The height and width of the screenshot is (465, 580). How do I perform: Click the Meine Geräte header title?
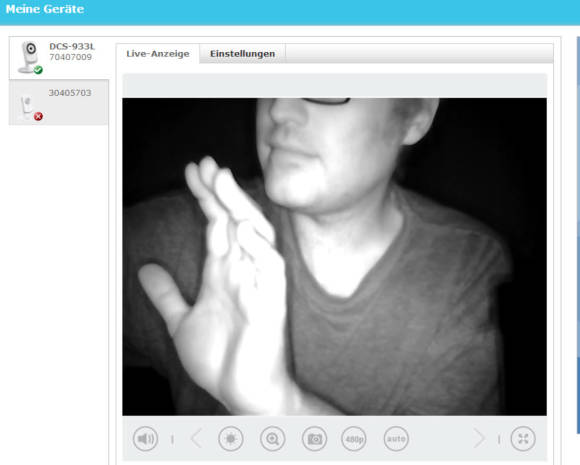(x=45, y=9)
